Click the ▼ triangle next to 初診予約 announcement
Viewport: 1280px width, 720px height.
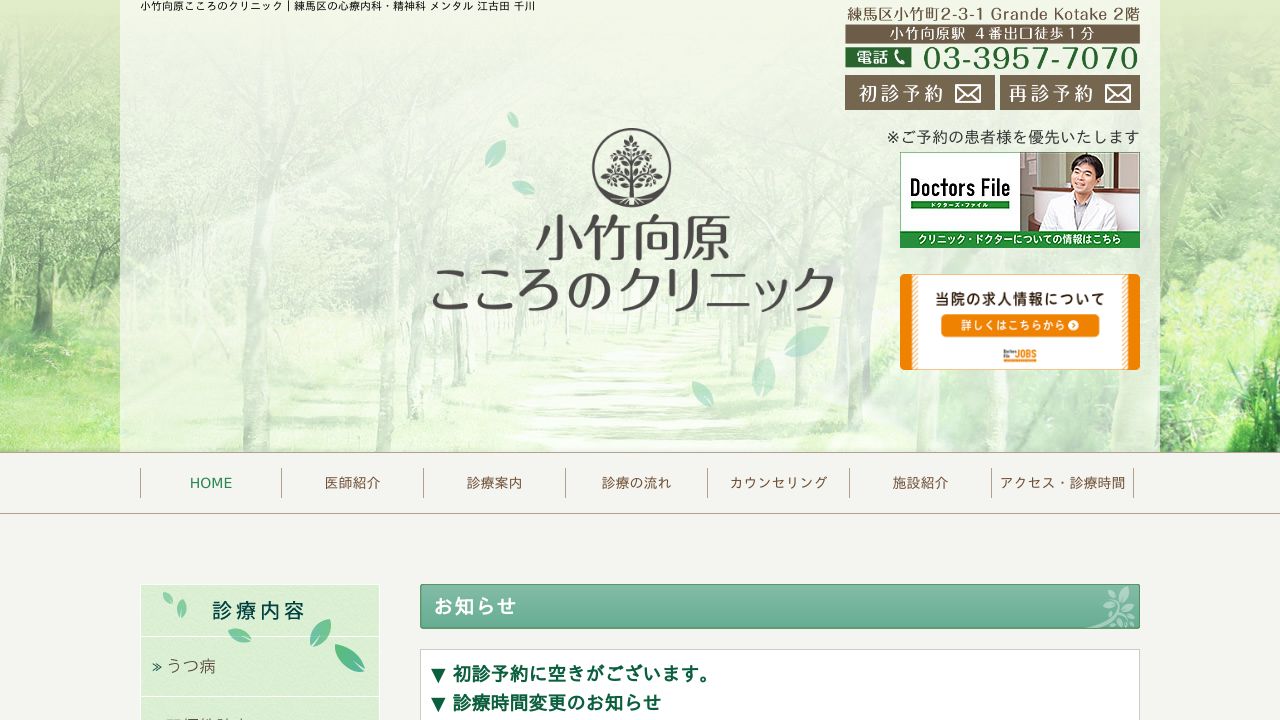tap(438, 674)
